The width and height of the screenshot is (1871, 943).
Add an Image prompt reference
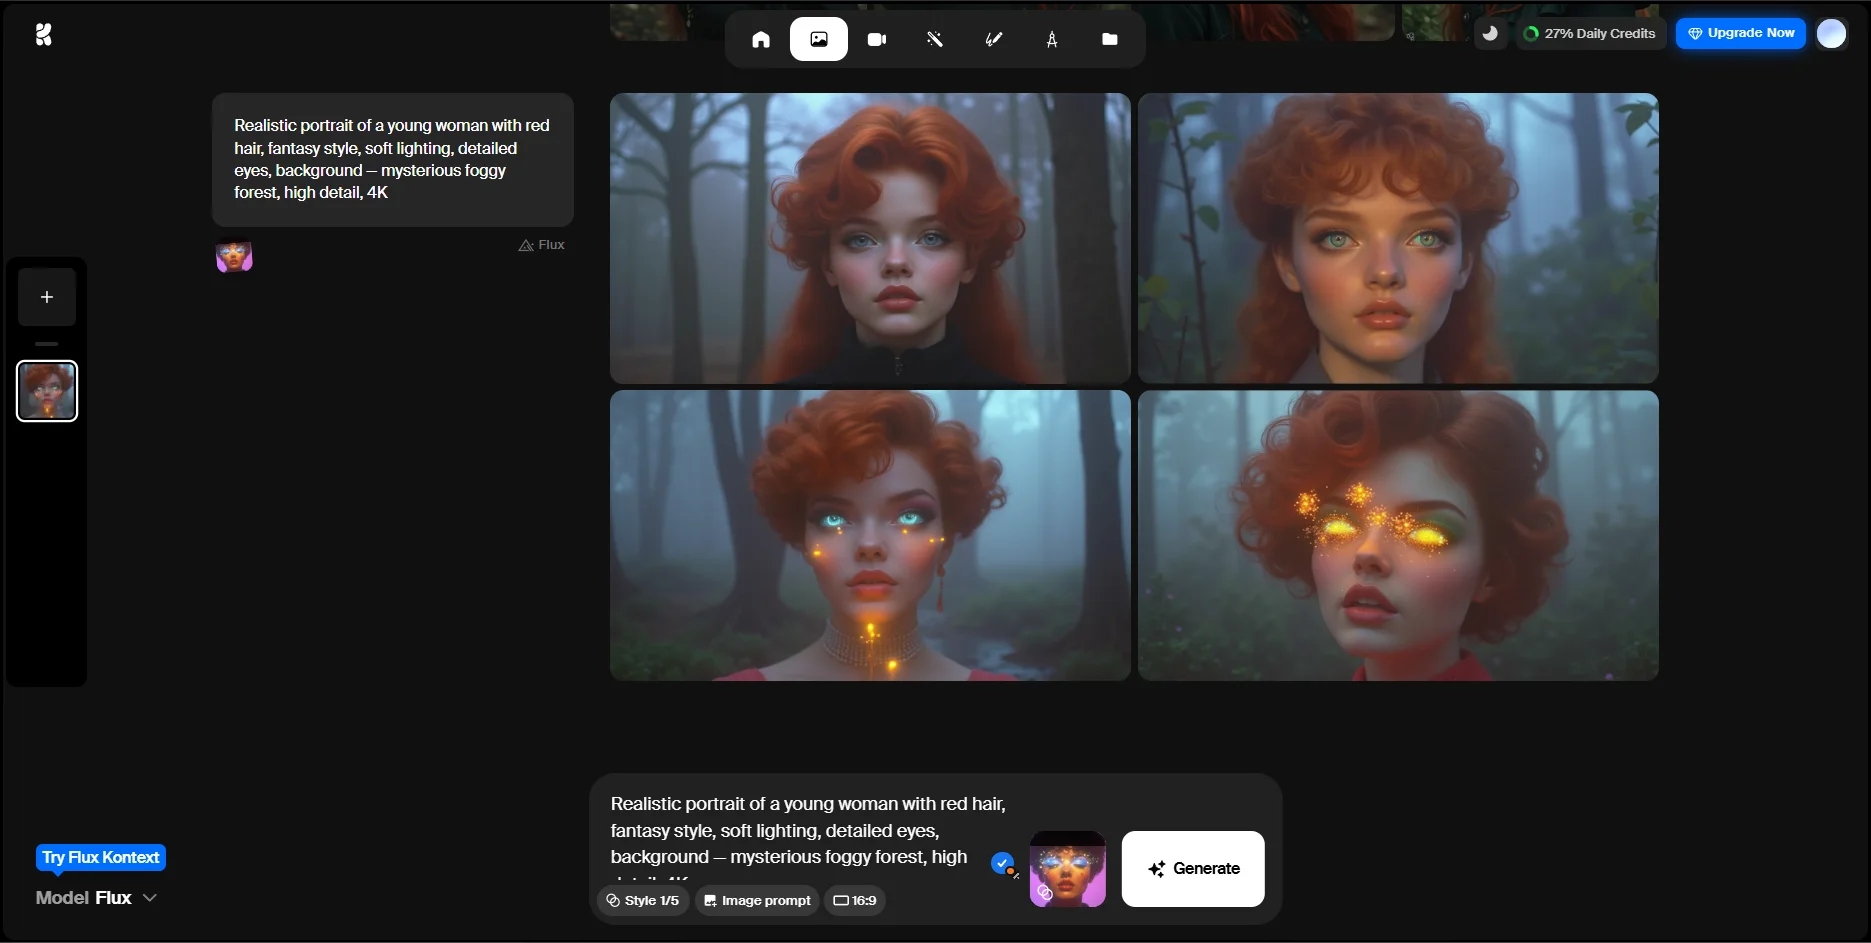pyautogui.click(x=757, y=901)
